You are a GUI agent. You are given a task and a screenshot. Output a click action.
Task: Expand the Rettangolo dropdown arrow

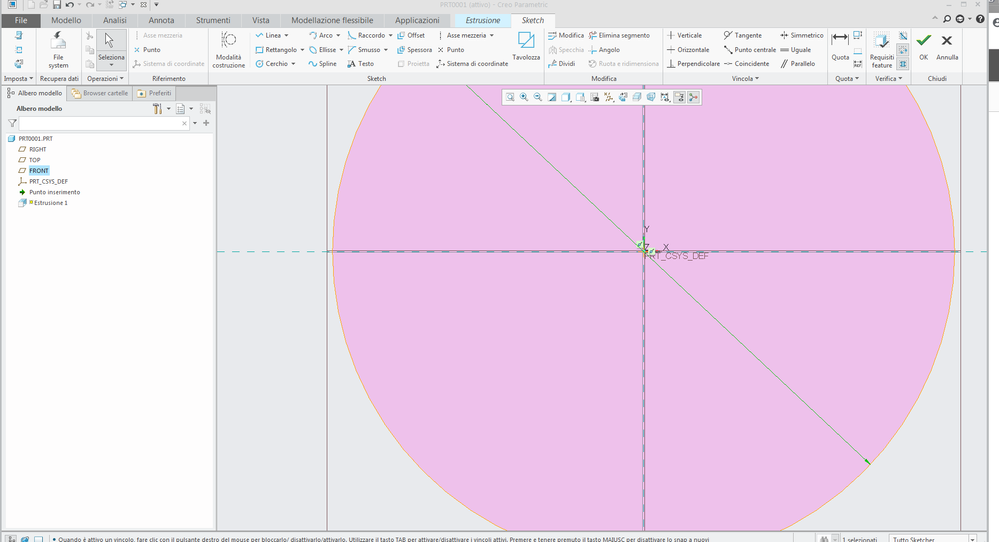[302, 50]
